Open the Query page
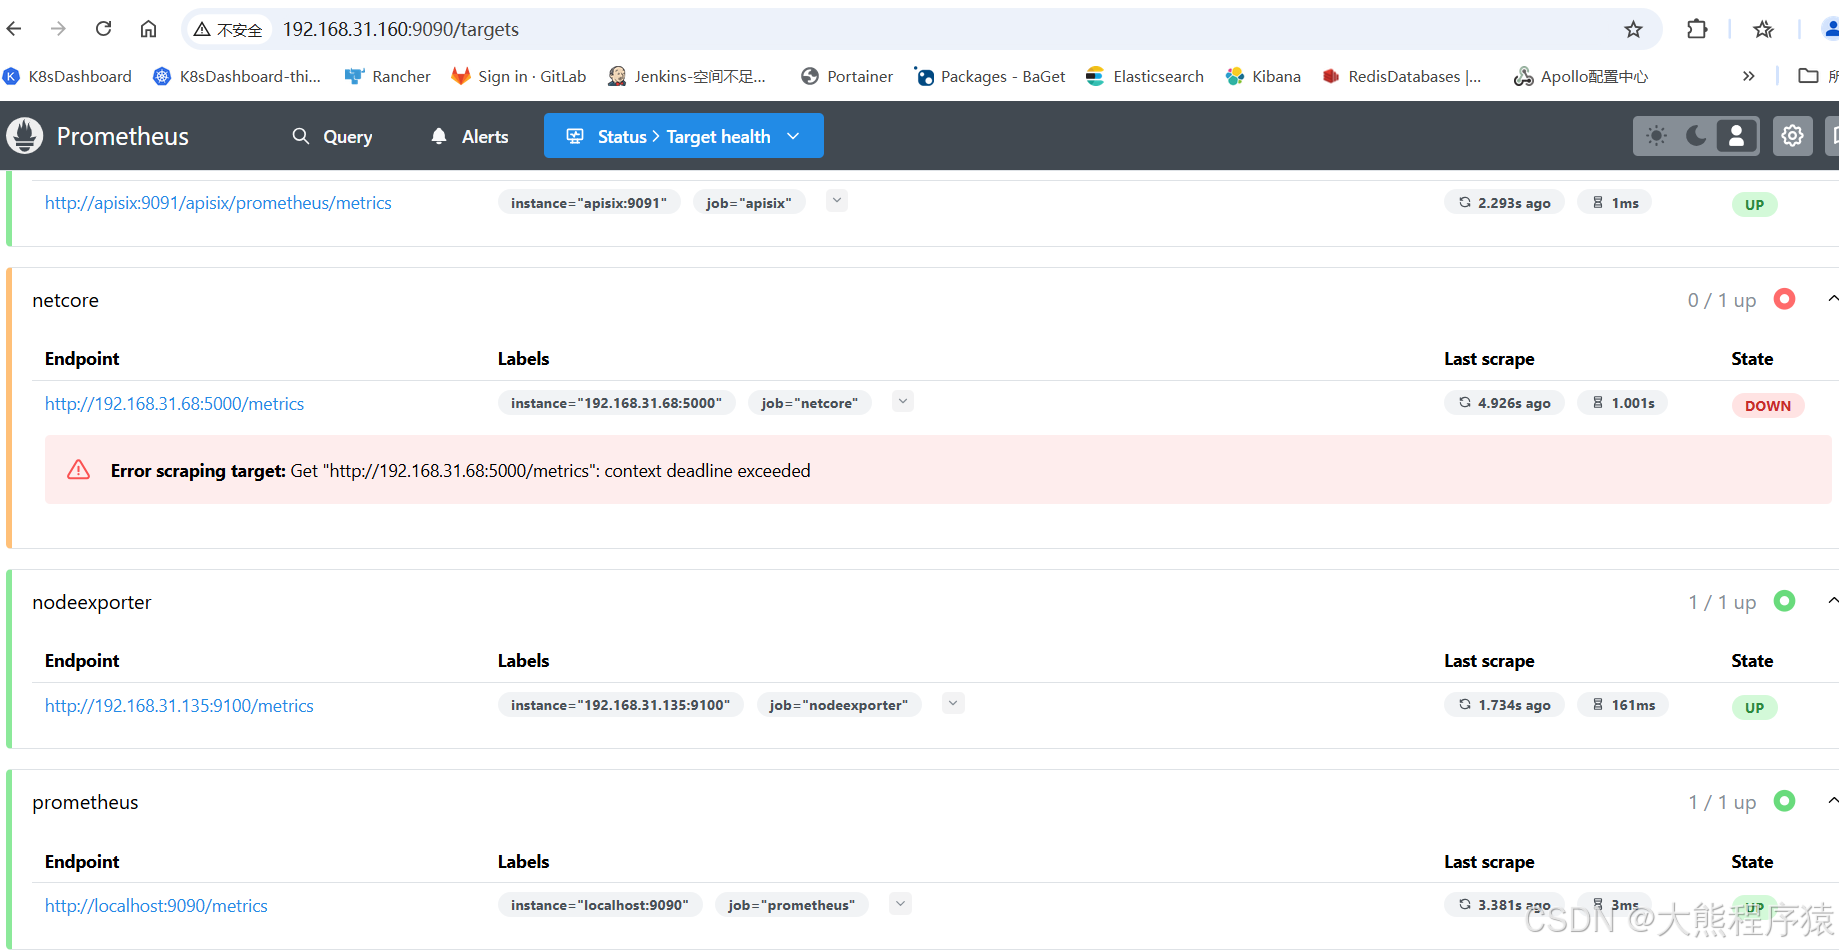Image resolution: width=1839 pixels, height=952 pixels. (332, 136)
